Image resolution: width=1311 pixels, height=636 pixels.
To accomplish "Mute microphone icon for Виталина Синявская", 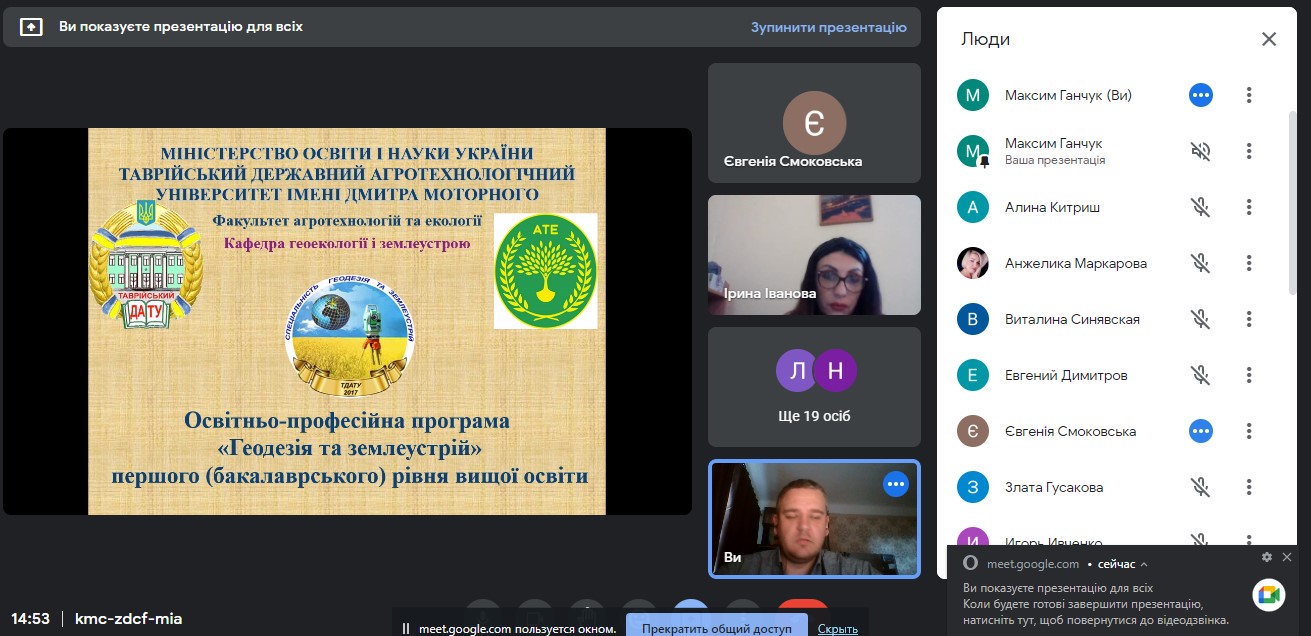I will [x=1201, y=319].
